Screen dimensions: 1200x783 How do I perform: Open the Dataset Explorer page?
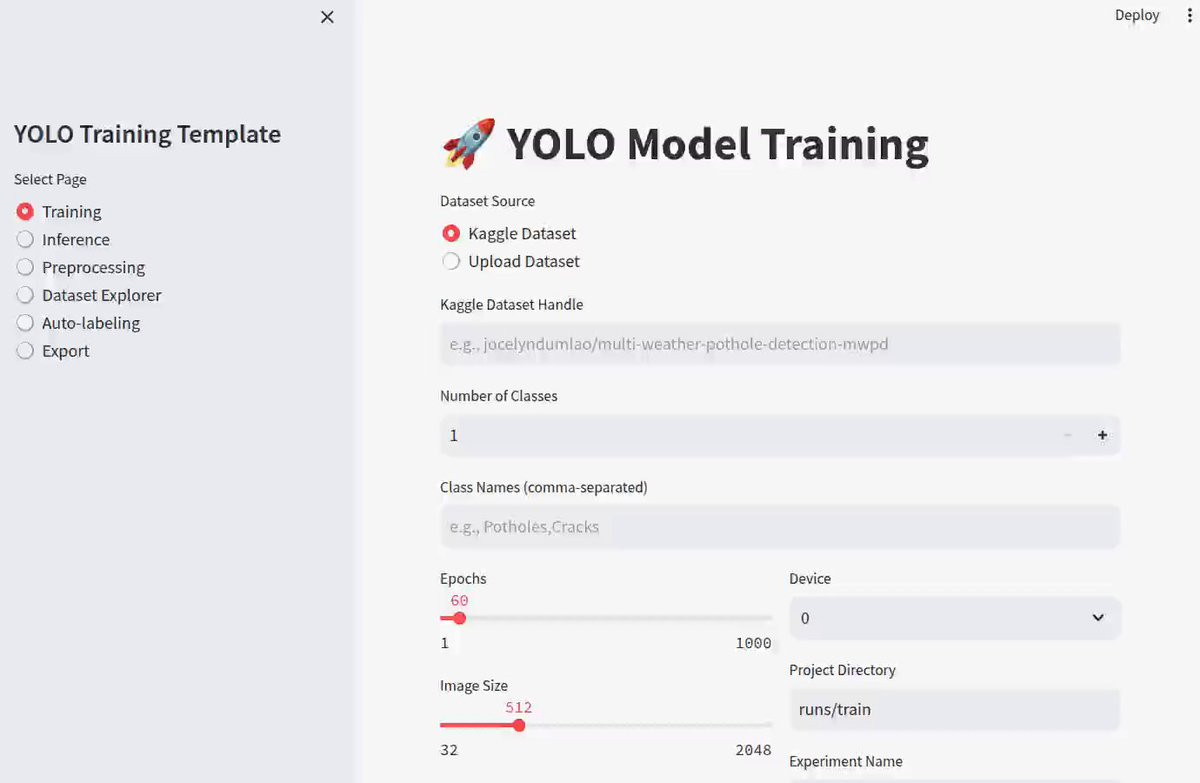pyautogui.click(x=25, y=296)
